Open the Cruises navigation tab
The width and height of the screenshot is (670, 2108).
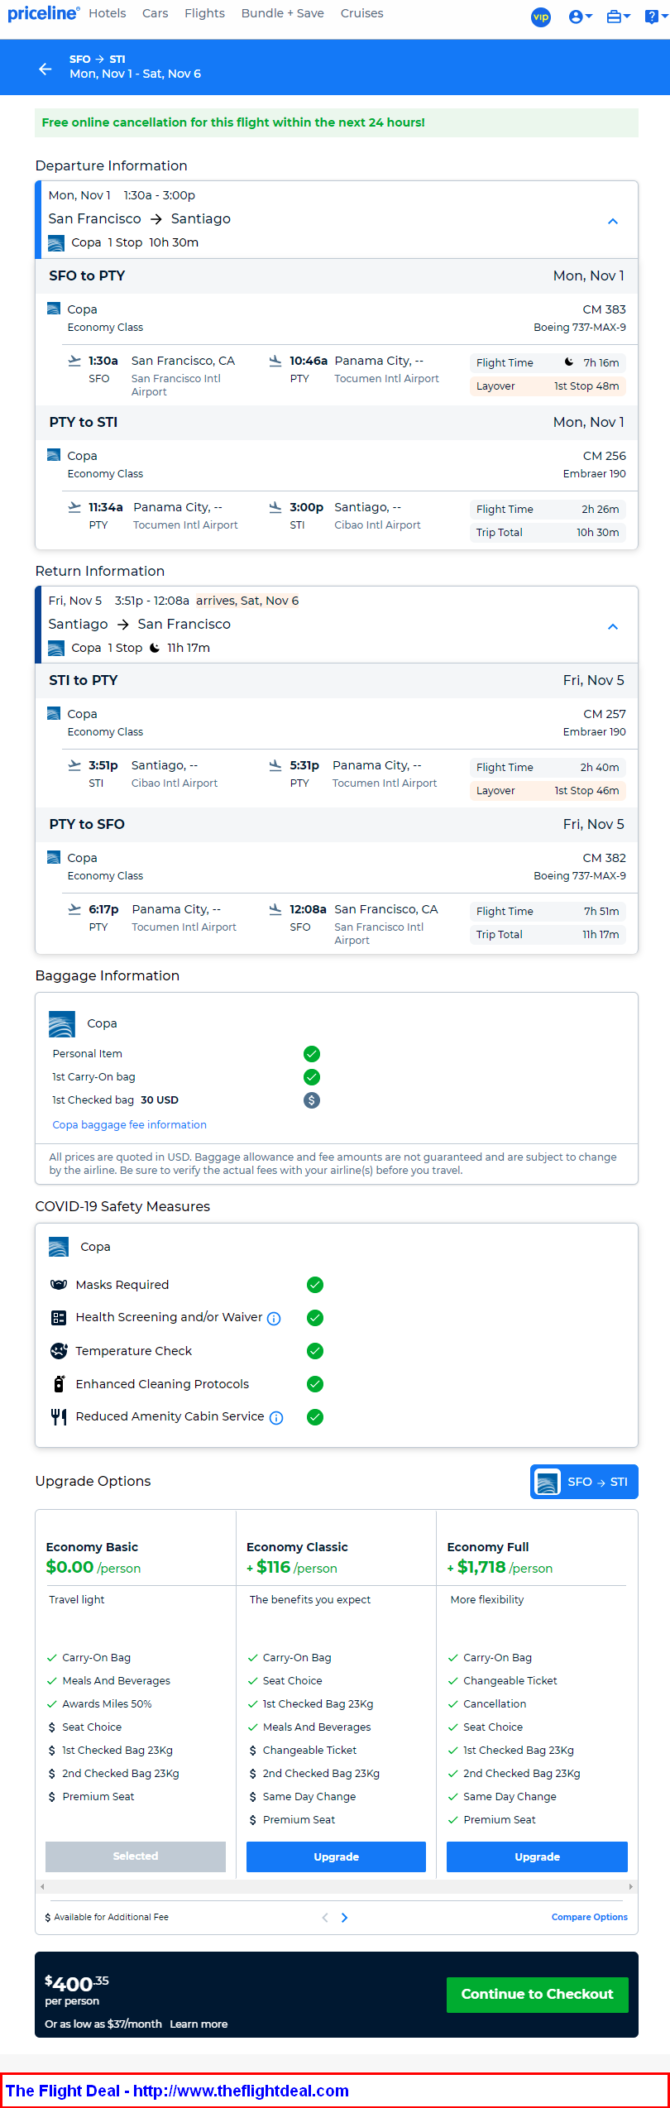[362, 13]
